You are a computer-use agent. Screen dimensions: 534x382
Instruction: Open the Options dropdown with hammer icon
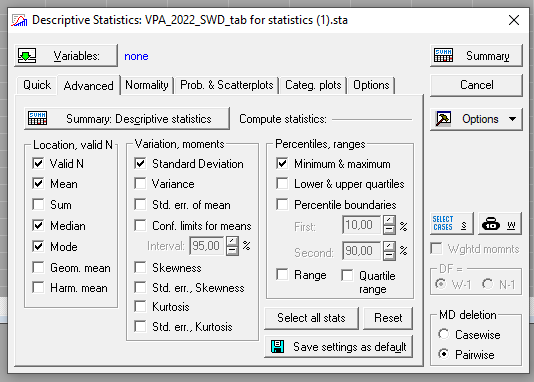point(476,119)
